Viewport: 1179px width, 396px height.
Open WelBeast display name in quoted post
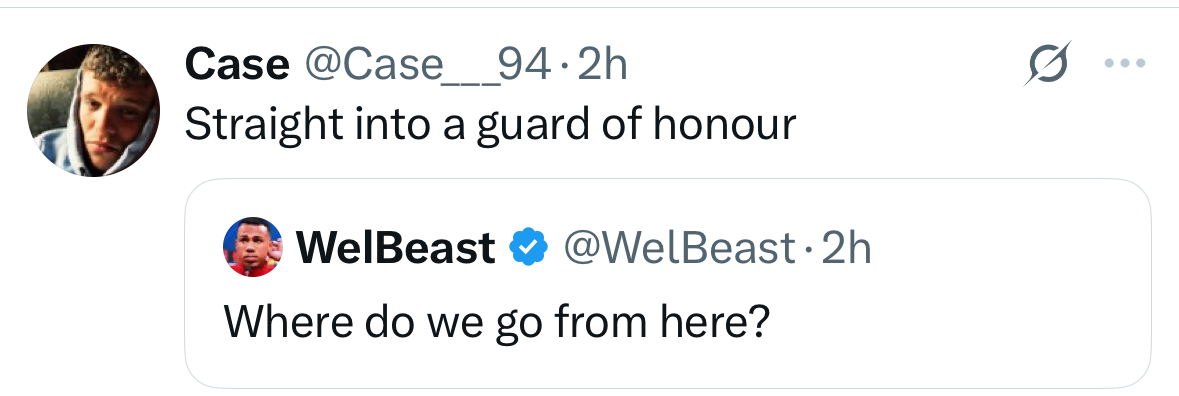(396, 247)
